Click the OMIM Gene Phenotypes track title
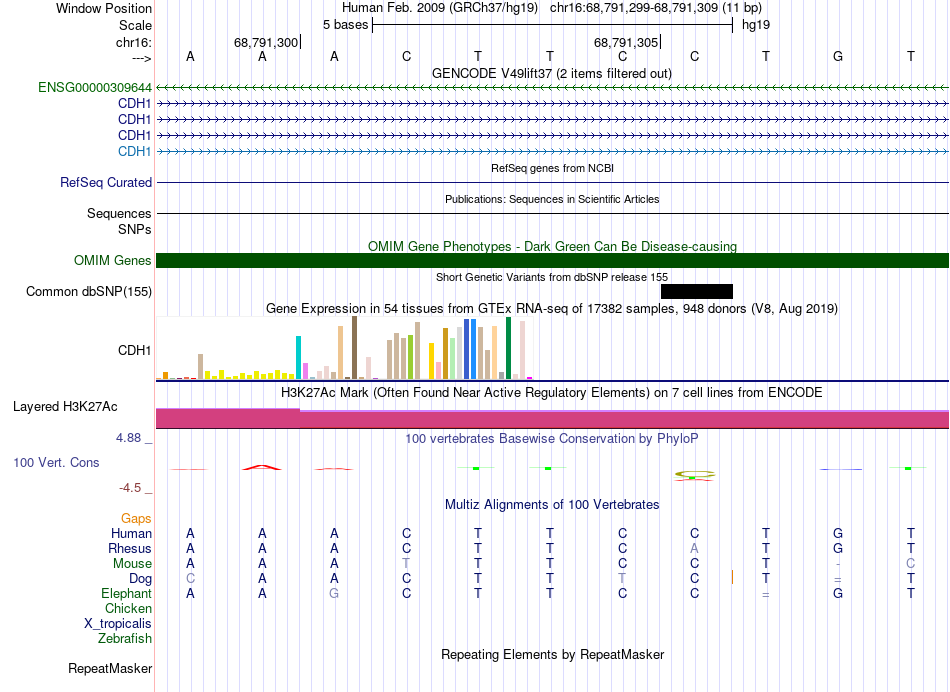Viewport: 950px width, 692px height. point(553,246)
